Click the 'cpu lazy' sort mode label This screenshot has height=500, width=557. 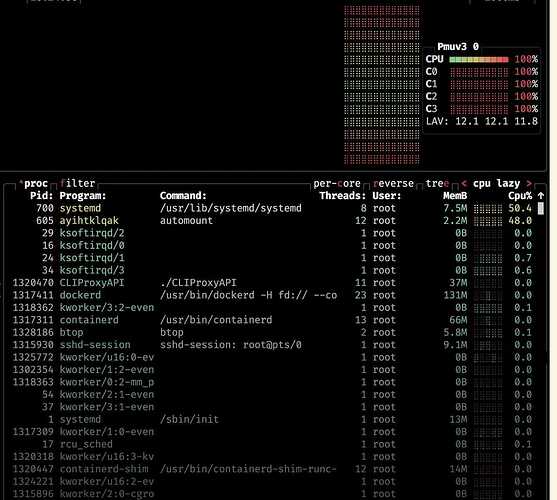coord(496,183)
